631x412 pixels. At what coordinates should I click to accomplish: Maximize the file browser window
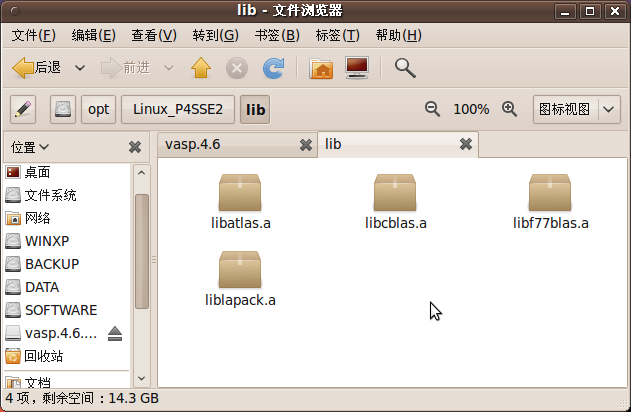click(x=590, y=11)
